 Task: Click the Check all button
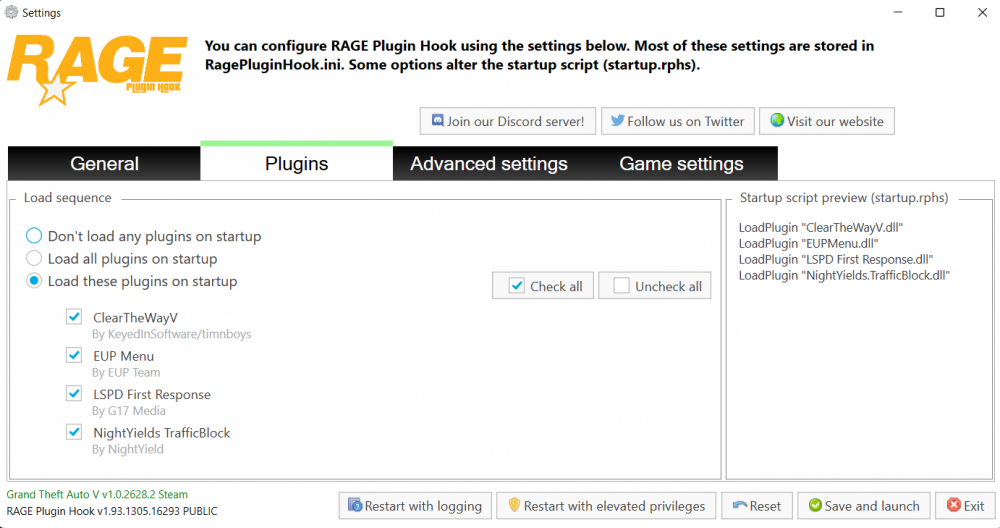click(543, 286)
